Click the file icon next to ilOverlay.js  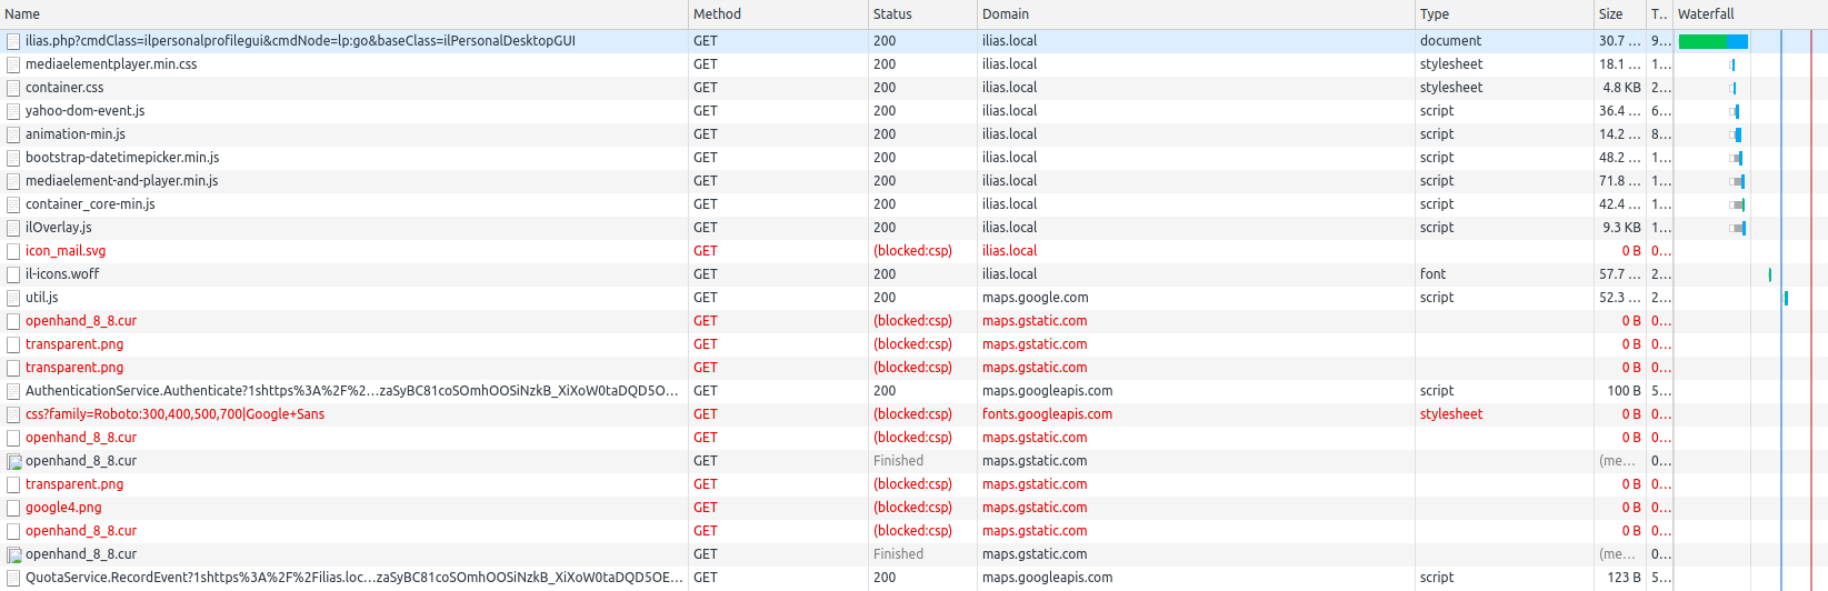point(13,228)
